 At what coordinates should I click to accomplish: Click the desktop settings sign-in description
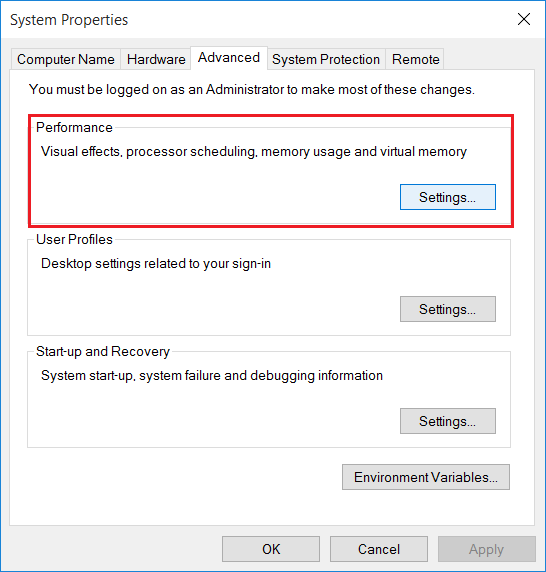(156, 263)
